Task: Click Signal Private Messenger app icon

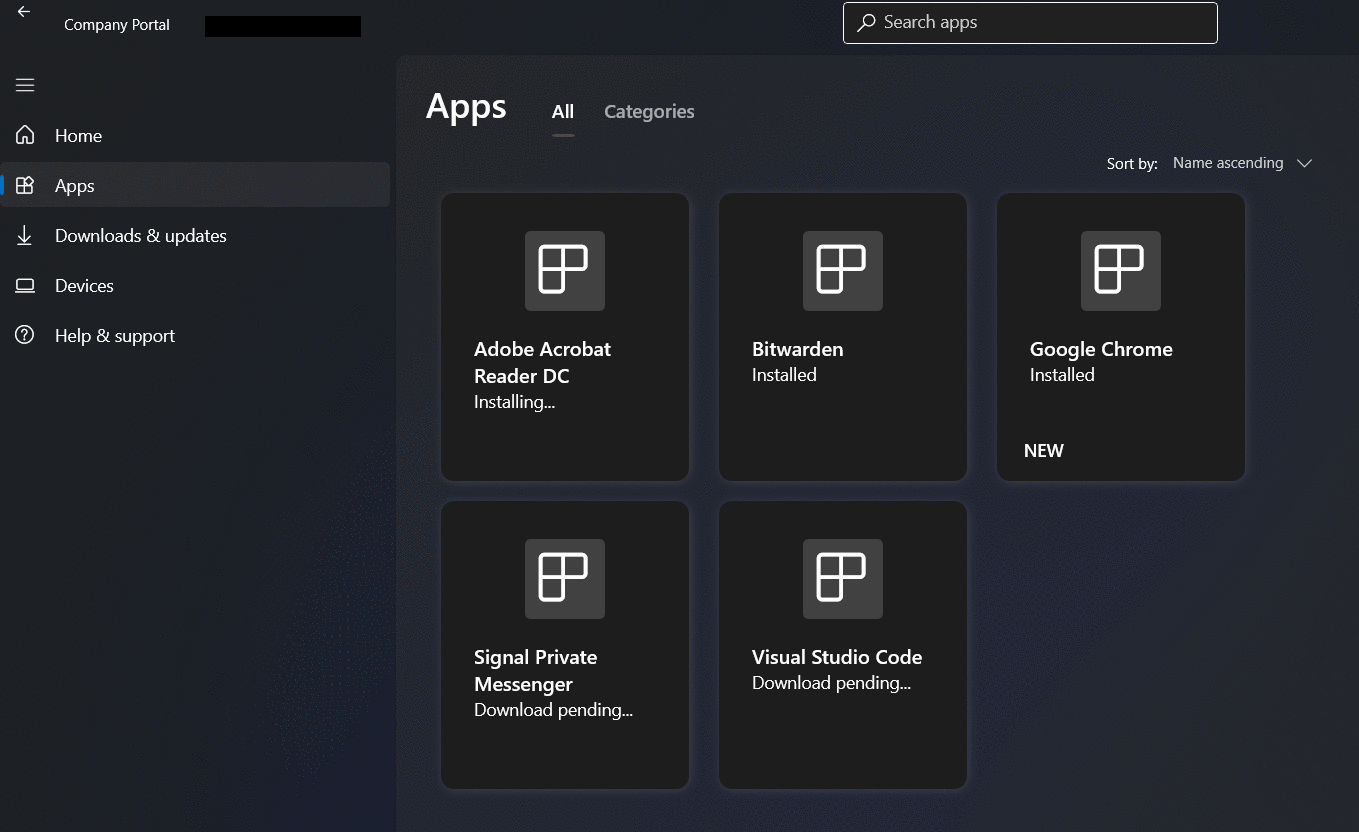Action: [x=565, y=579]
